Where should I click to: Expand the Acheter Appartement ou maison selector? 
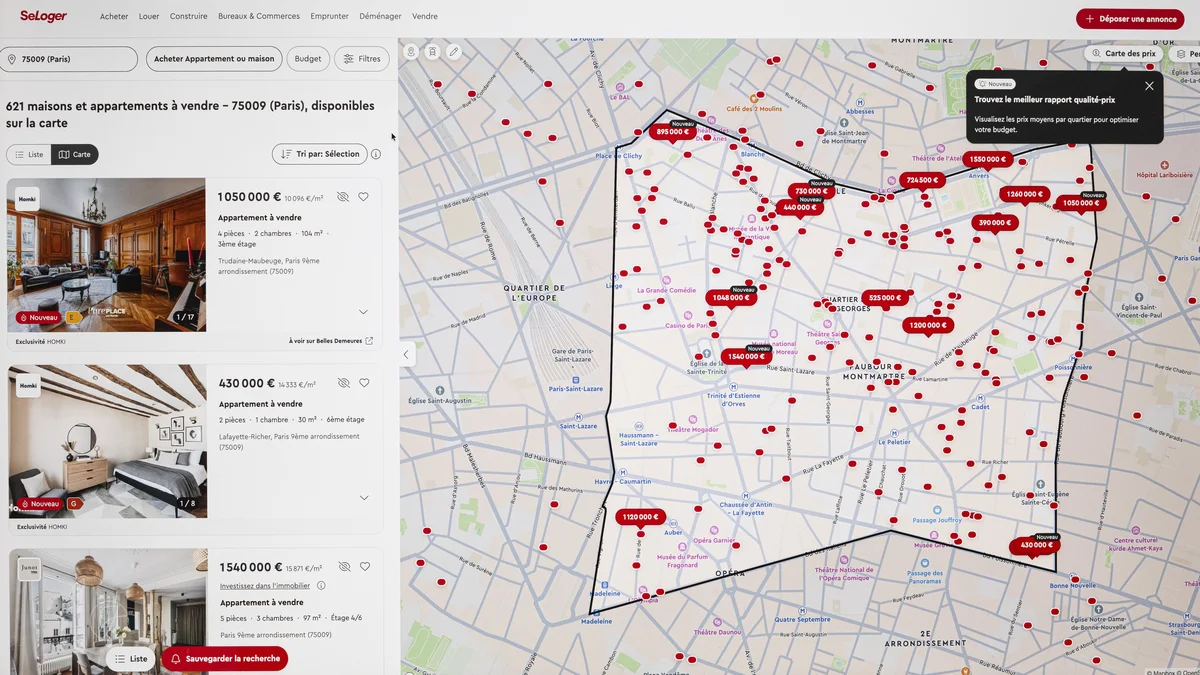pos(213,58)
